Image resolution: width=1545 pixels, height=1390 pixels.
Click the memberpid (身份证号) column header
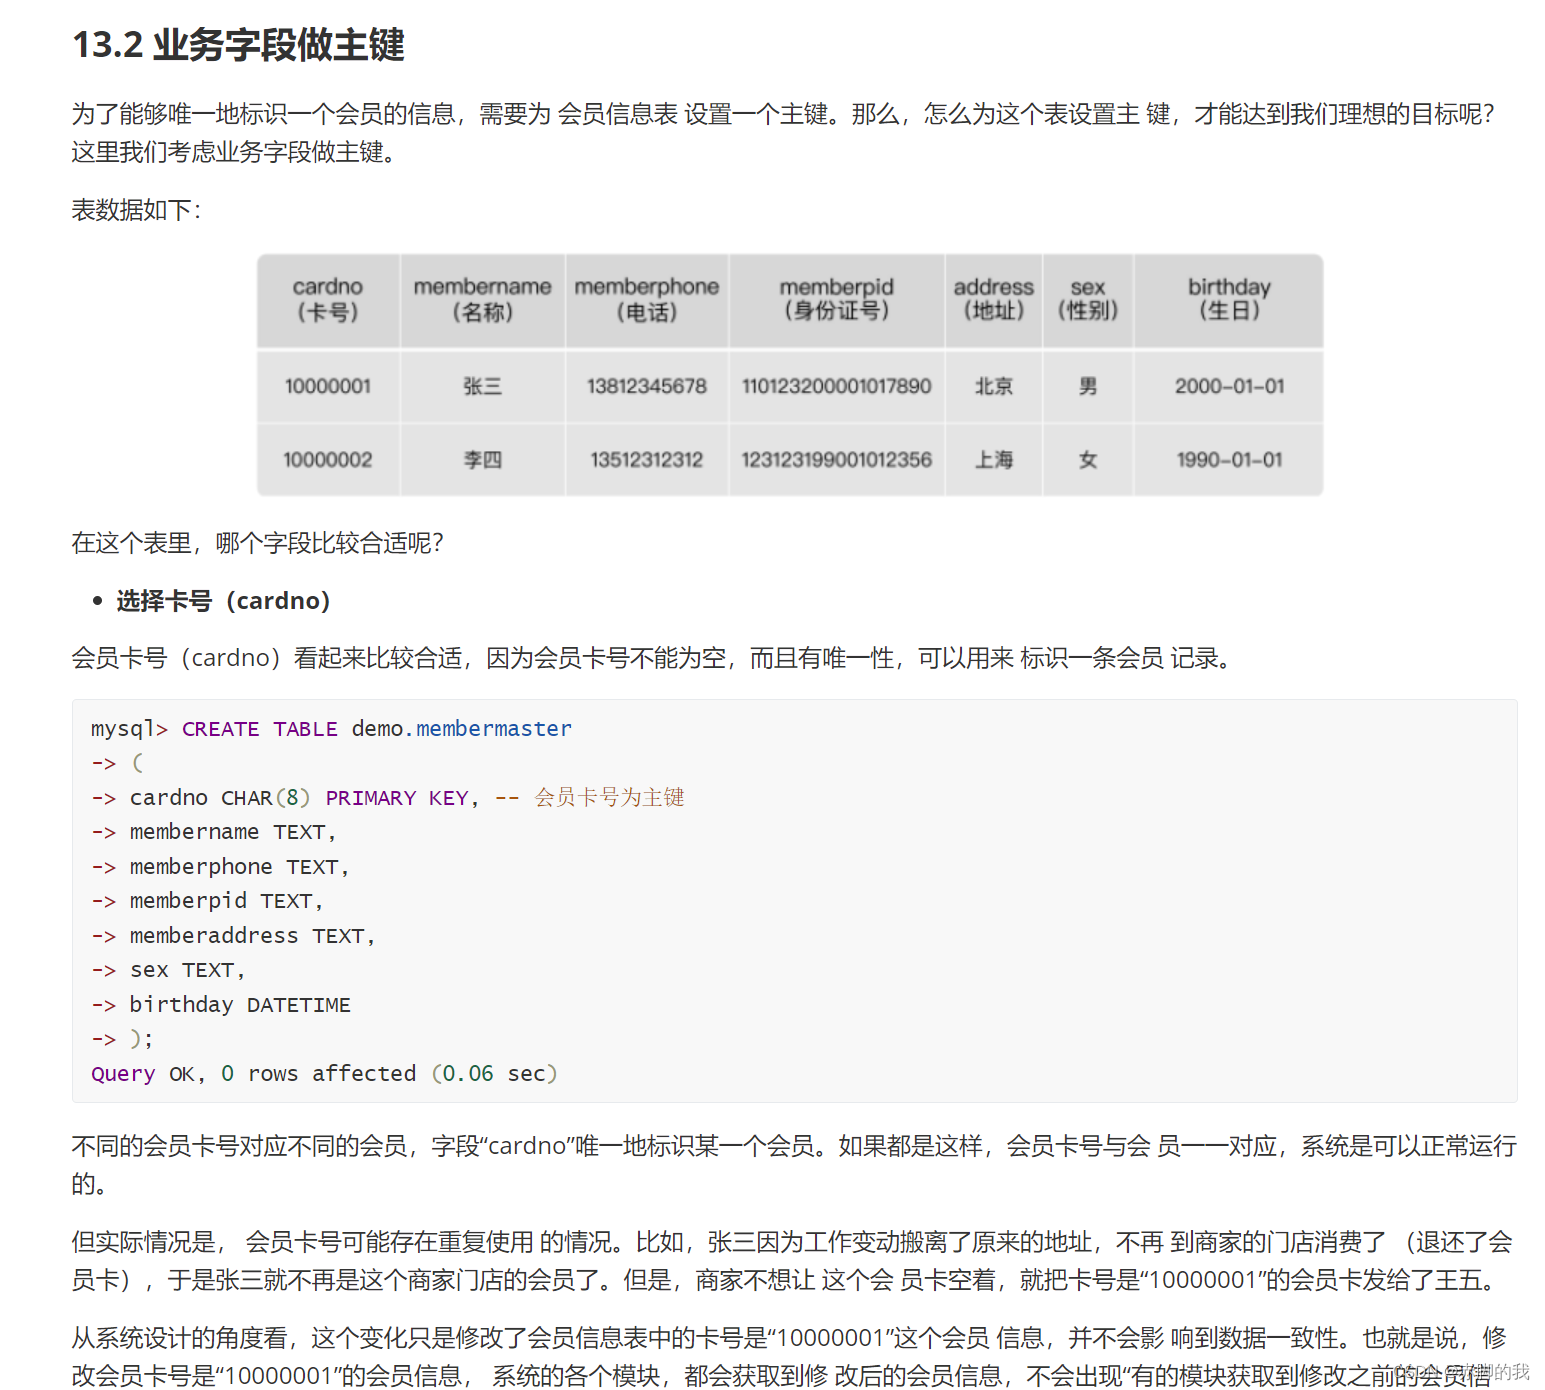[x=837, y=299]
